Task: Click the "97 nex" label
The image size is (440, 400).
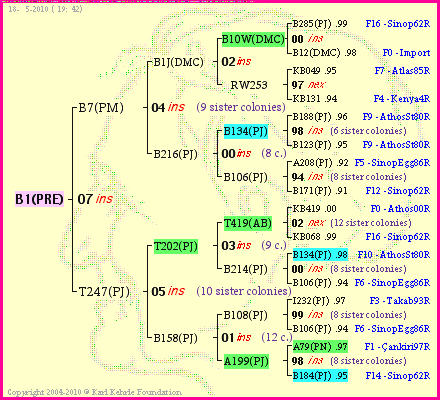Action: 308,85
